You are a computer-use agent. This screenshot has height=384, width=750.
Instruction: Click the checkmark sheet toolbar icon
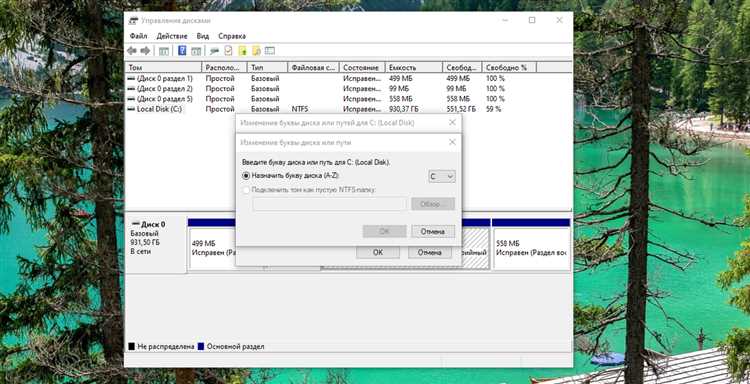coord(228,51)
